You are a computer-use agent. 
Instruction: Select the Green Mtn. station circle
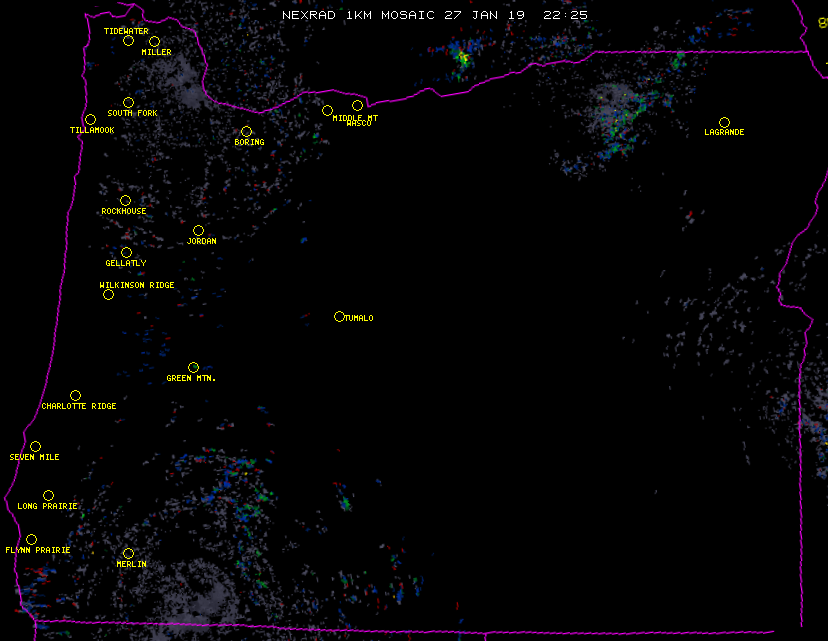click(193, 367)
